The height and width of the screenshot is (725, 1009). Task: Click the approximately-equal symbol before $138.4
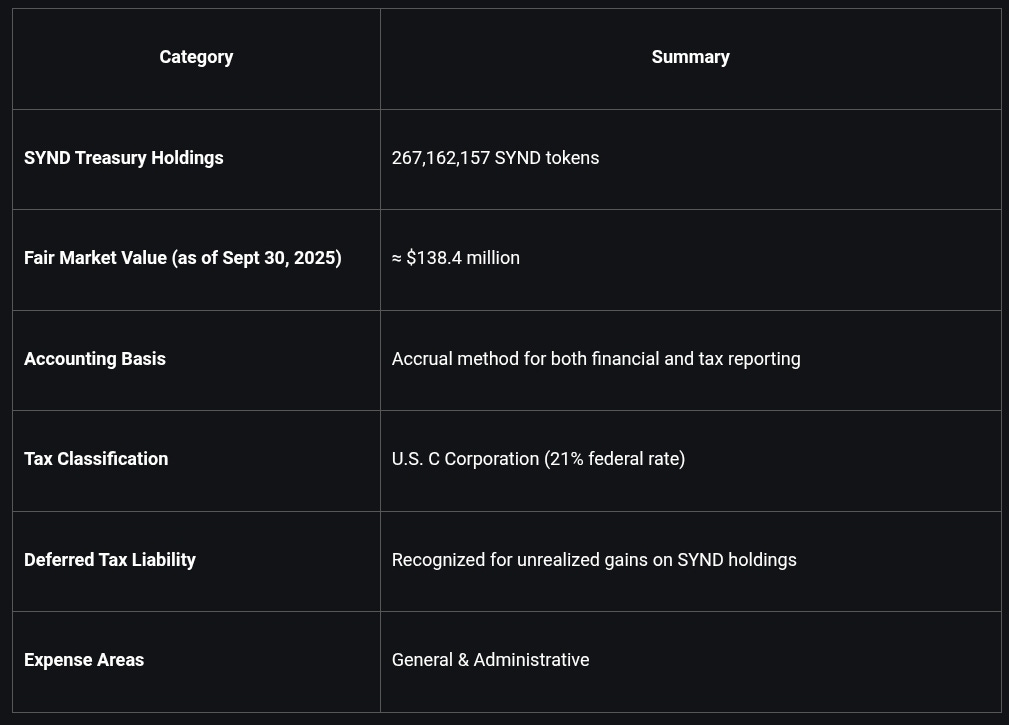[397, 258]
